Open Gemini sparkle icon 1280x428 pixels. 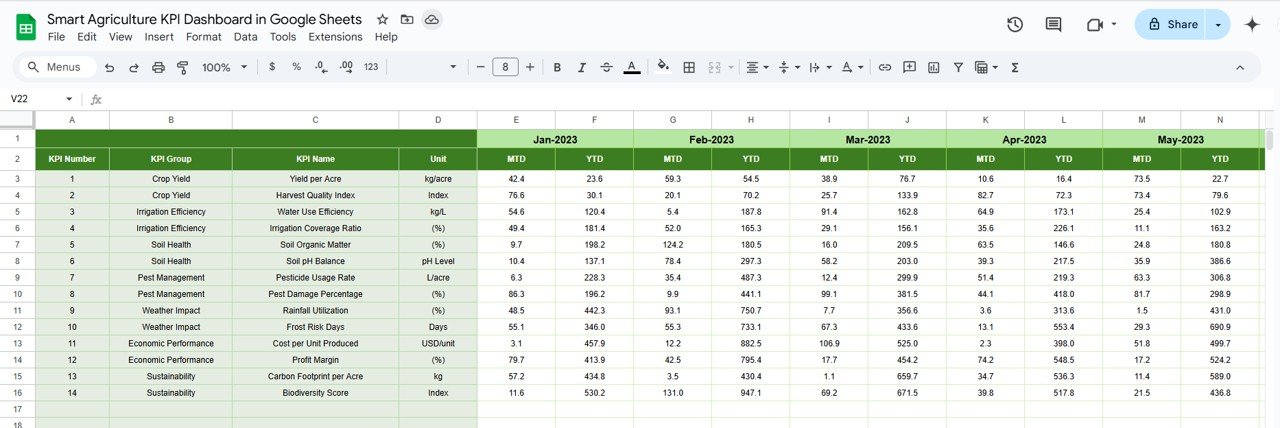coord(1252,25)
